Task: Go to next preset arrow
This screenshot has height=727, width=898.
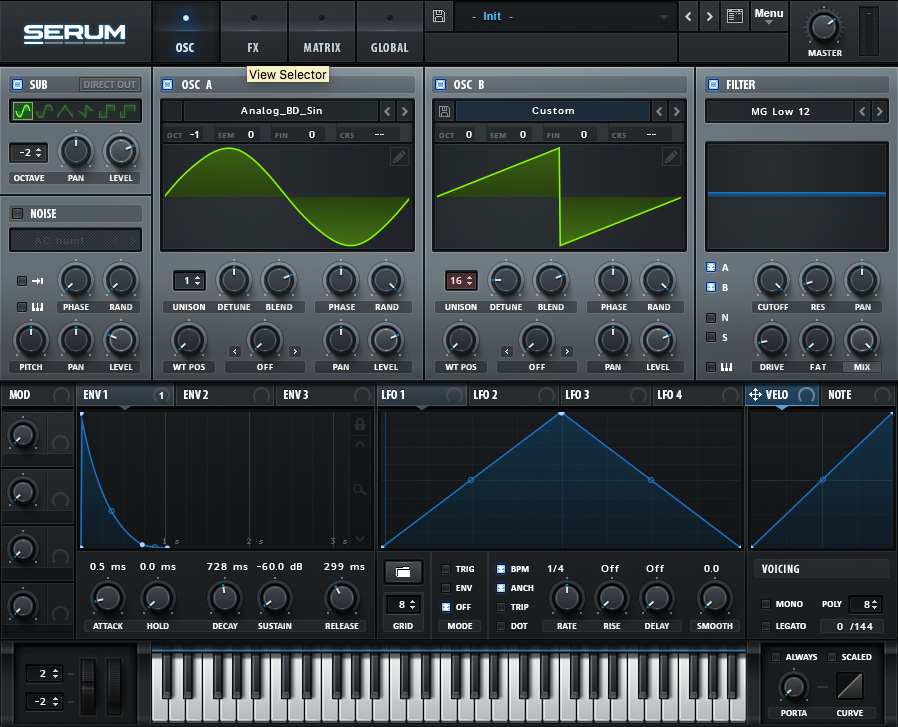Action: [x=710, y=17]
